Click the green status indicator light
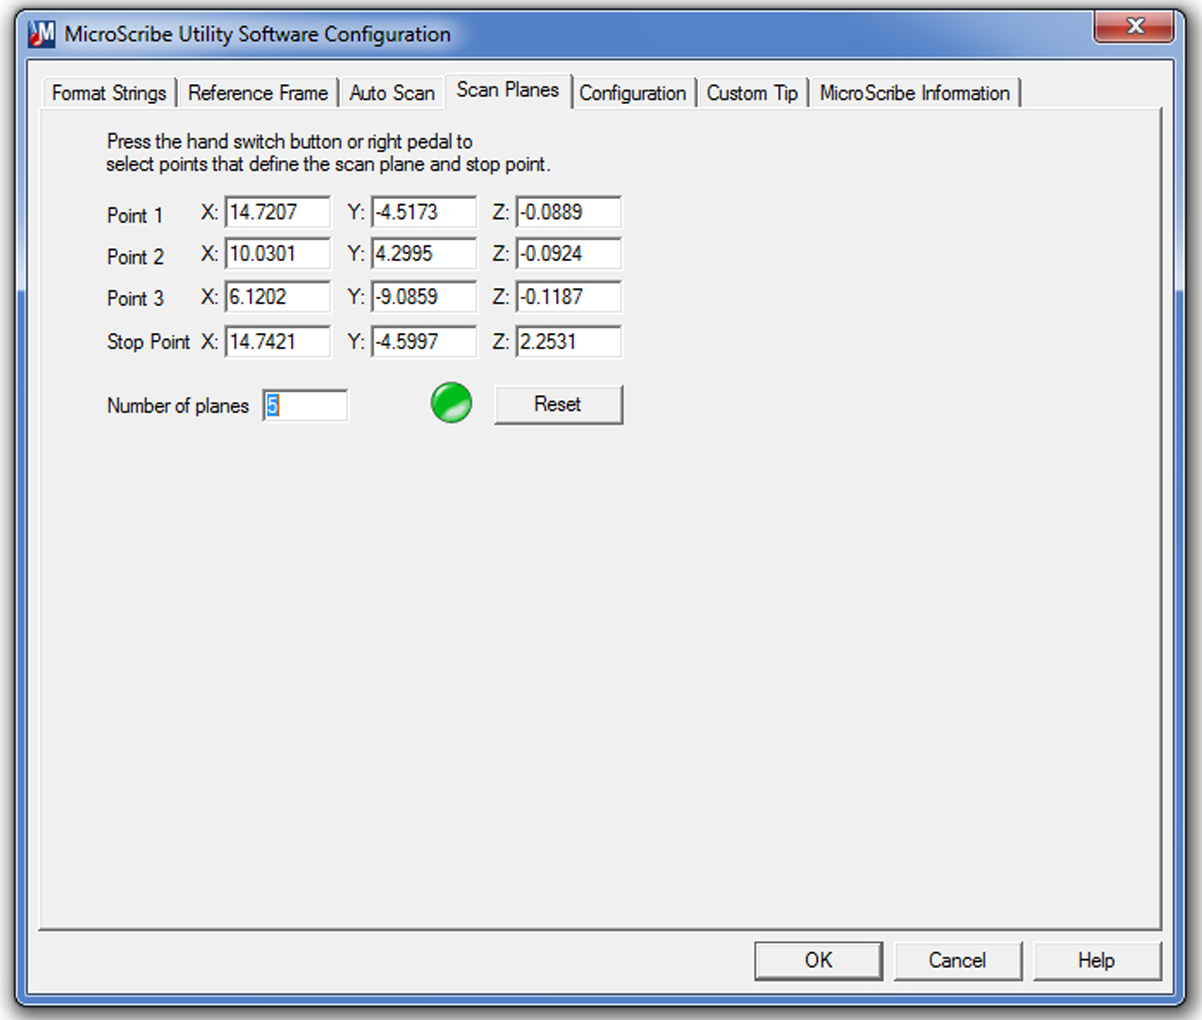Image resolution: width=1202 pixels, height=1020 pixels. pyautogui.click(x=451, y=403)
